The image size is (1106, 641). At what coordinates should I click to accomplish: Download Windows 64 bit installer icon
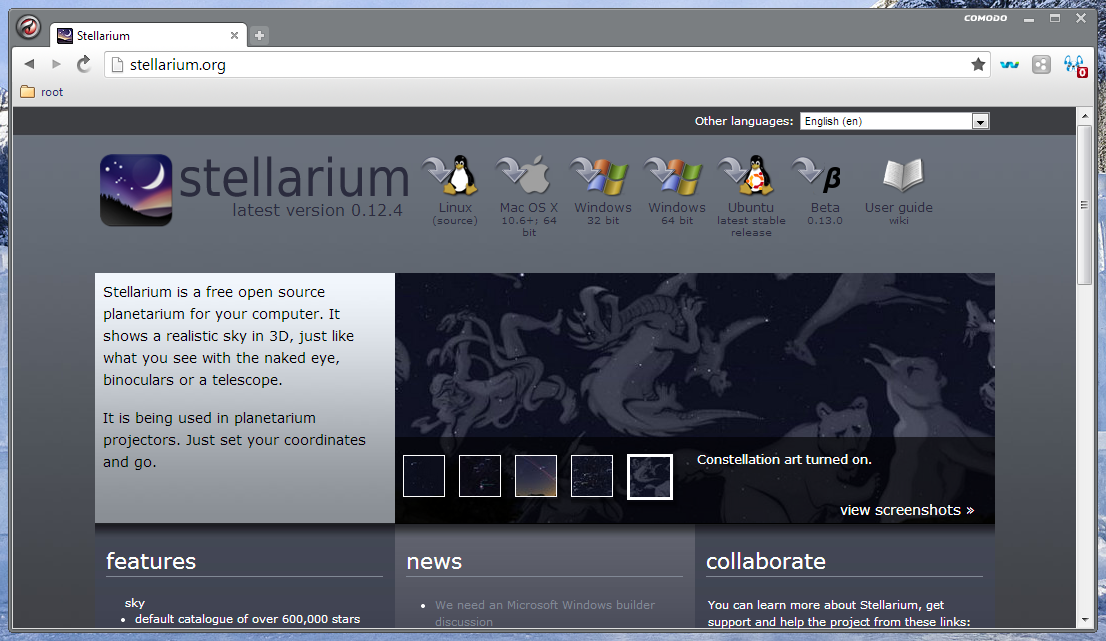point(674,175)
